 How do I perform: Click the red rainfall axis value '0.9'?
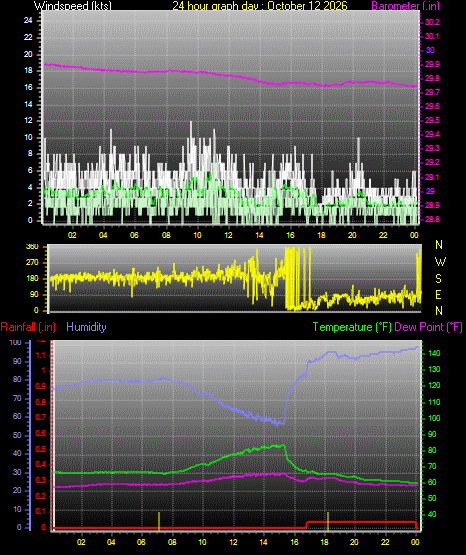pos(41,387)
